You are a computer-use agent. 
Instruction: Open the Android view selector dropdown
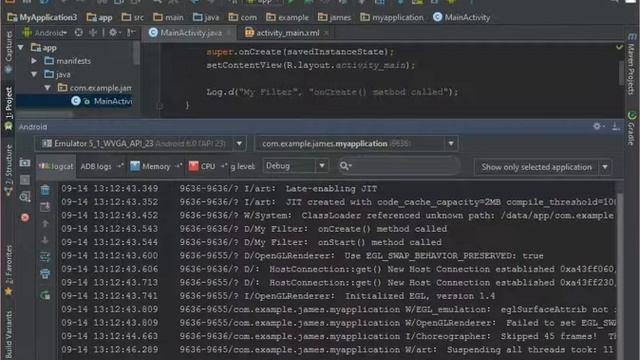45,32
